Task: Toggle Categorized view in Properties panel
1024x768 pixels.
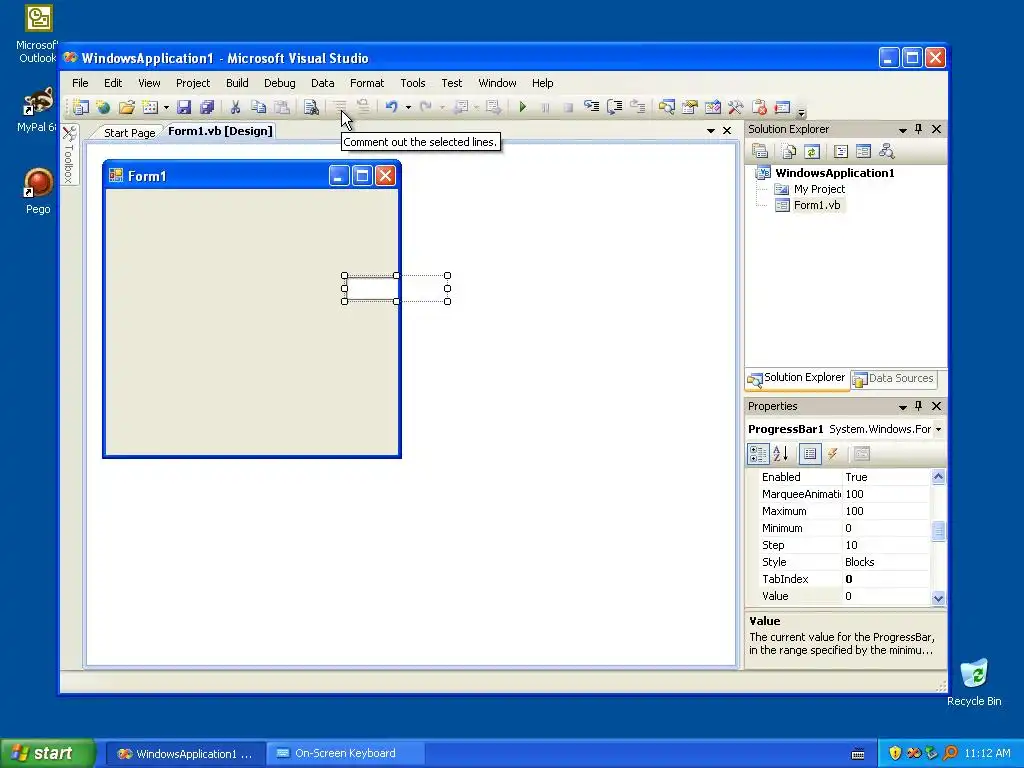Action: pos(758,454)
